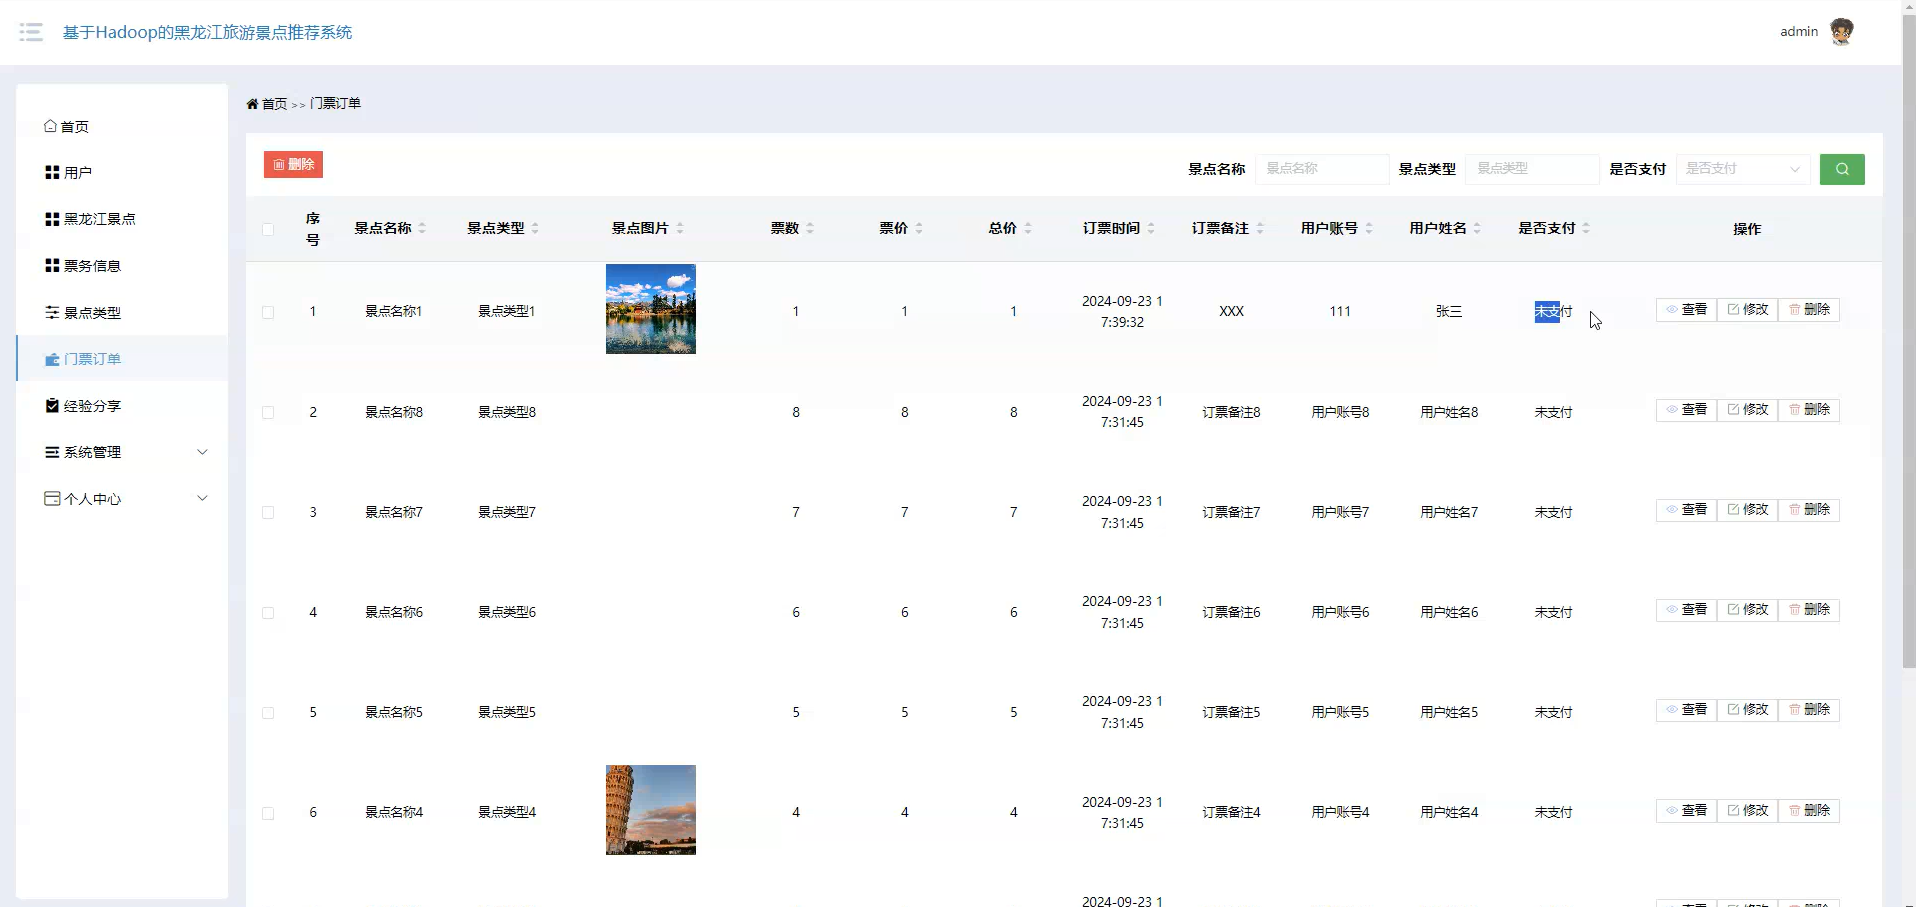This screenshot has height=907, width=1916.
Task: Go to 首页 in the sidebar
Action: (x=122, y=126)
